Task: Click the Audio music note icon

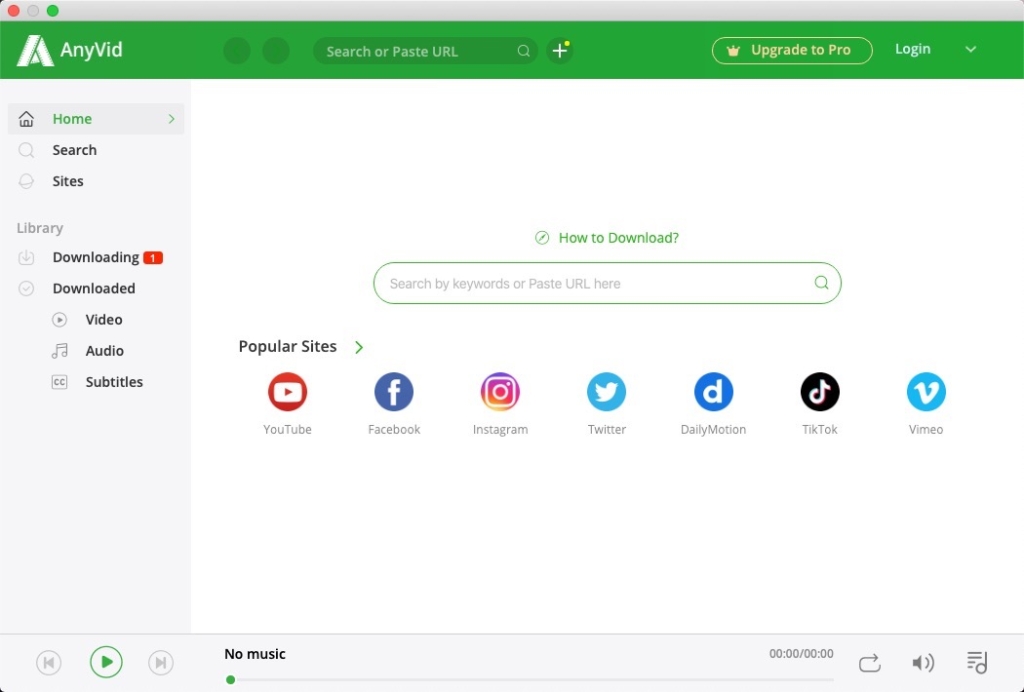Action: 59,351
